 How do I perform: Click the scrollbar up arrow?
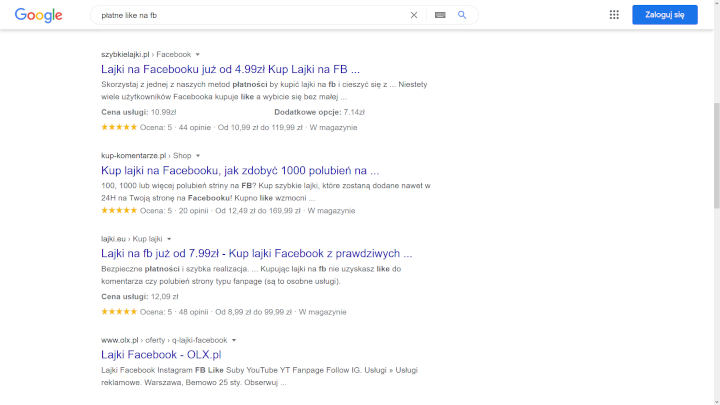714,5
